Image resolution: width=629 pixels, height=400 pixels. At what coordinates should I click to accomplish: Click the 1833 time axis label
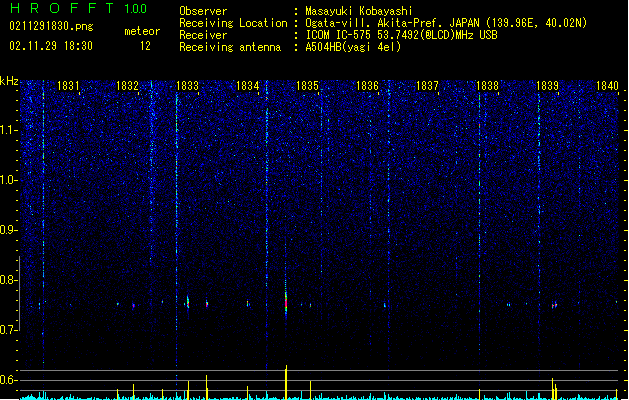[x=187, y=86]
